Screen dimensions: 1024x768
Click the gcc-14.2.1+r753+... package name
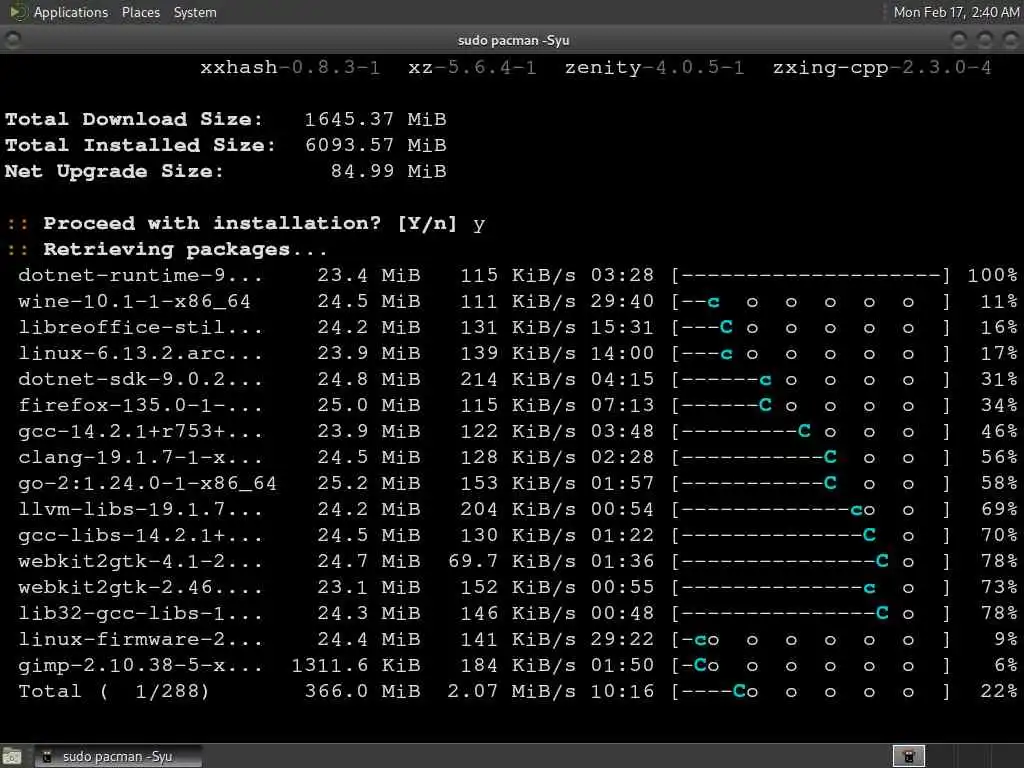140,432
